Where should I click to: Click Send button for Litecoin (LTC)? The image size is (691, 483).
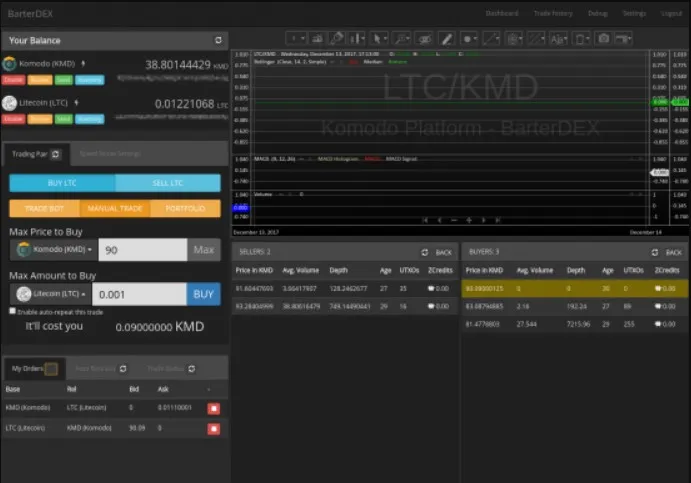[63, 119]
